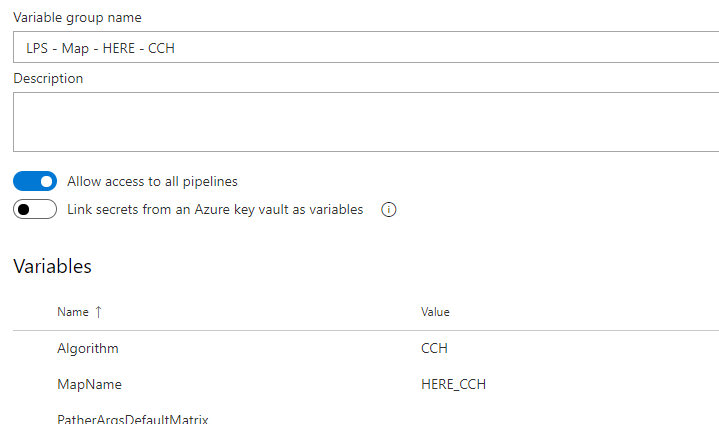Click the Variable group name field label
This screenshot has height=424, width=719.
coord(77,17)
